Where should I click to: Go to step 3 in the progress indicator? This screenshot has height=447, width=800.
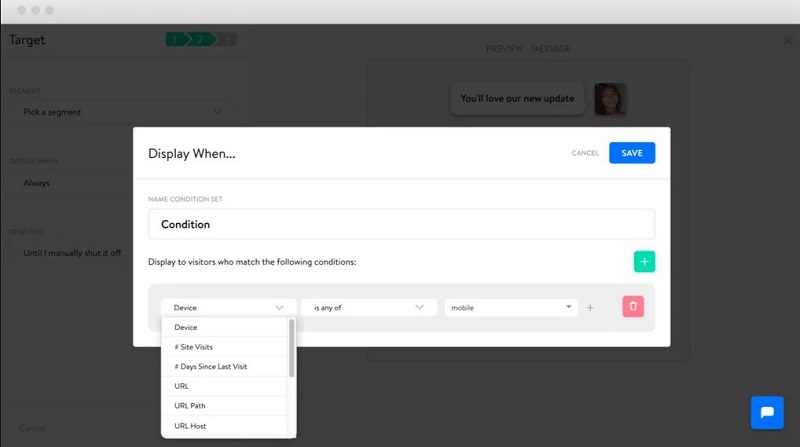227,39
